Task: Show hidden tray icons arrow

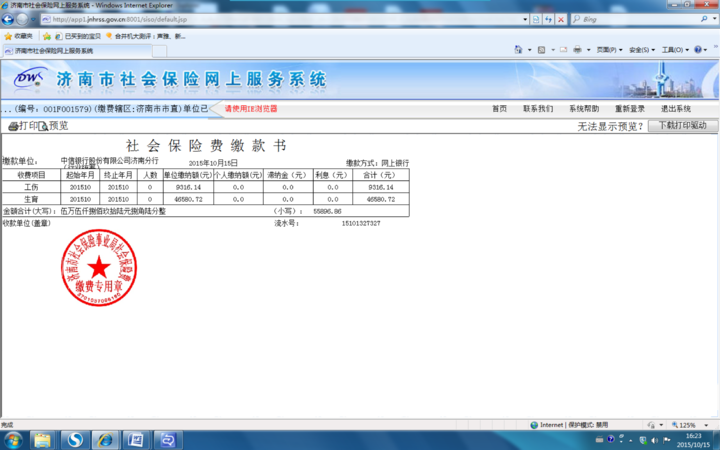Action: click(631, 440)
